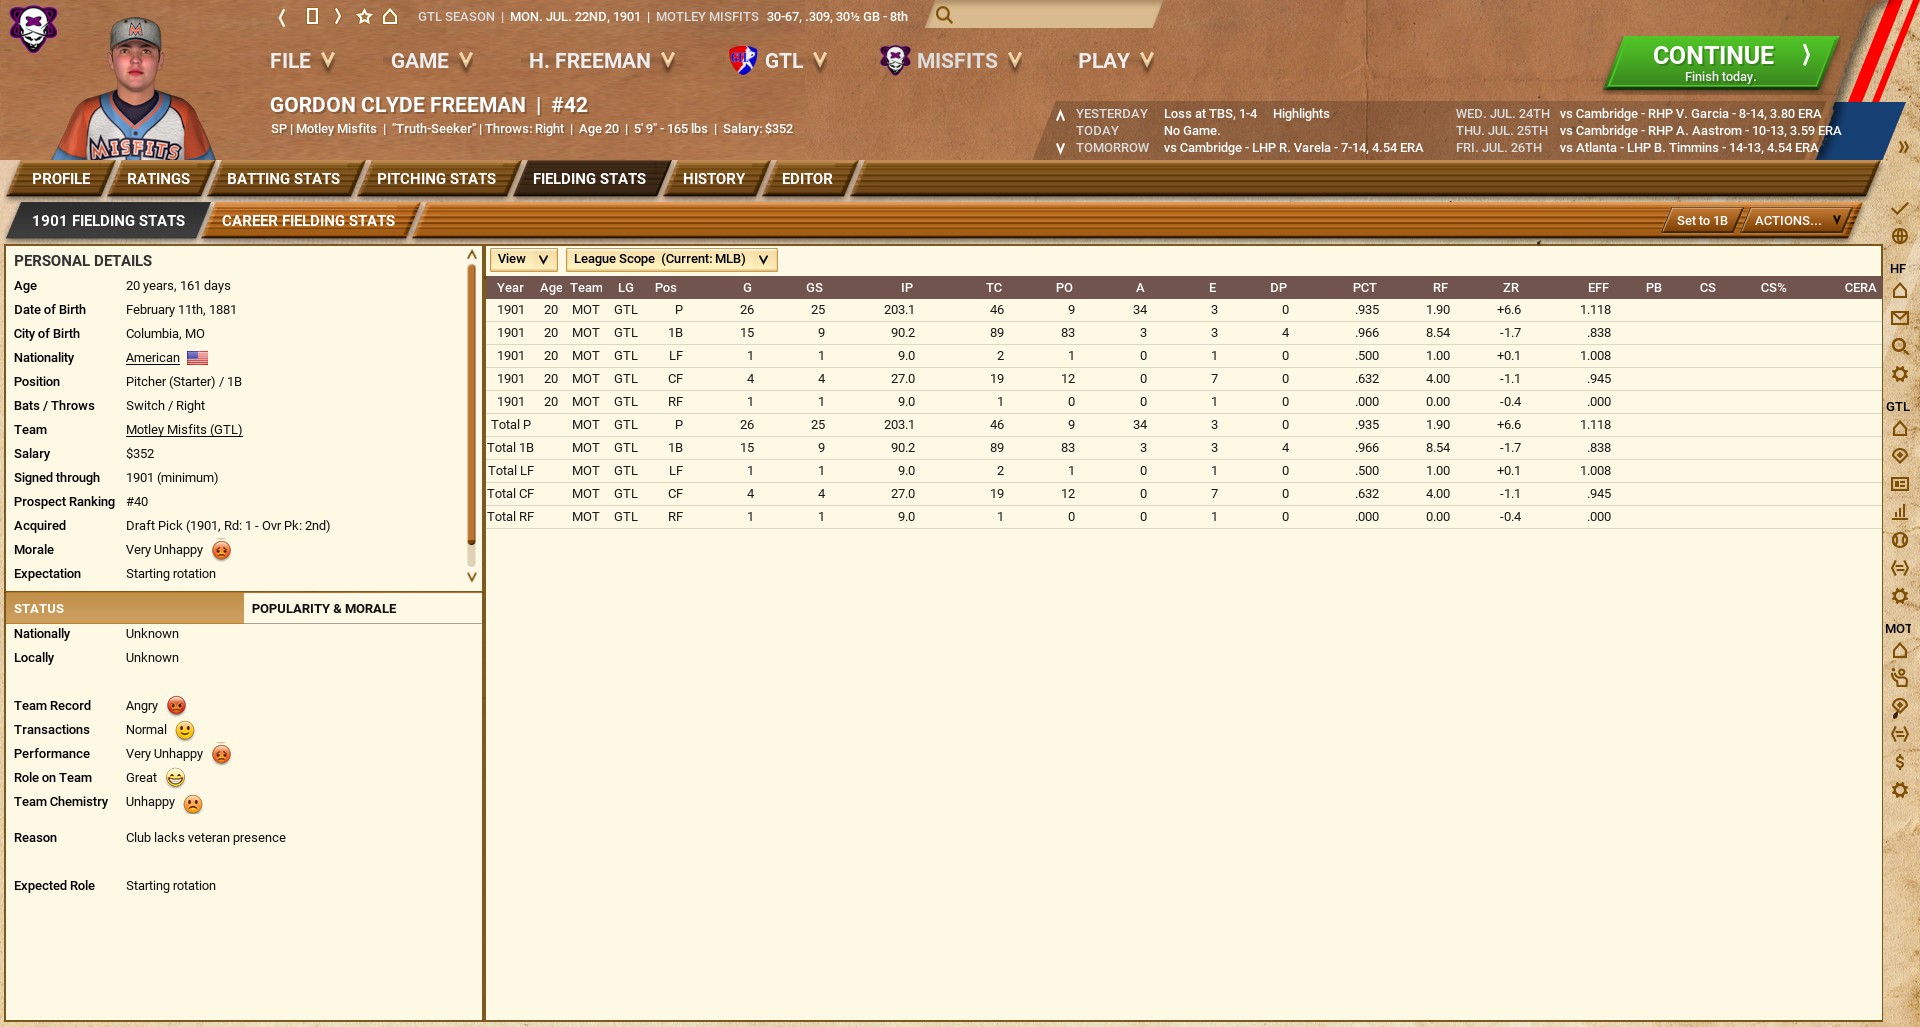Click the American flag icon next to Nationality
This screenshot has width=1920, height=1027.
coord(197,358)
